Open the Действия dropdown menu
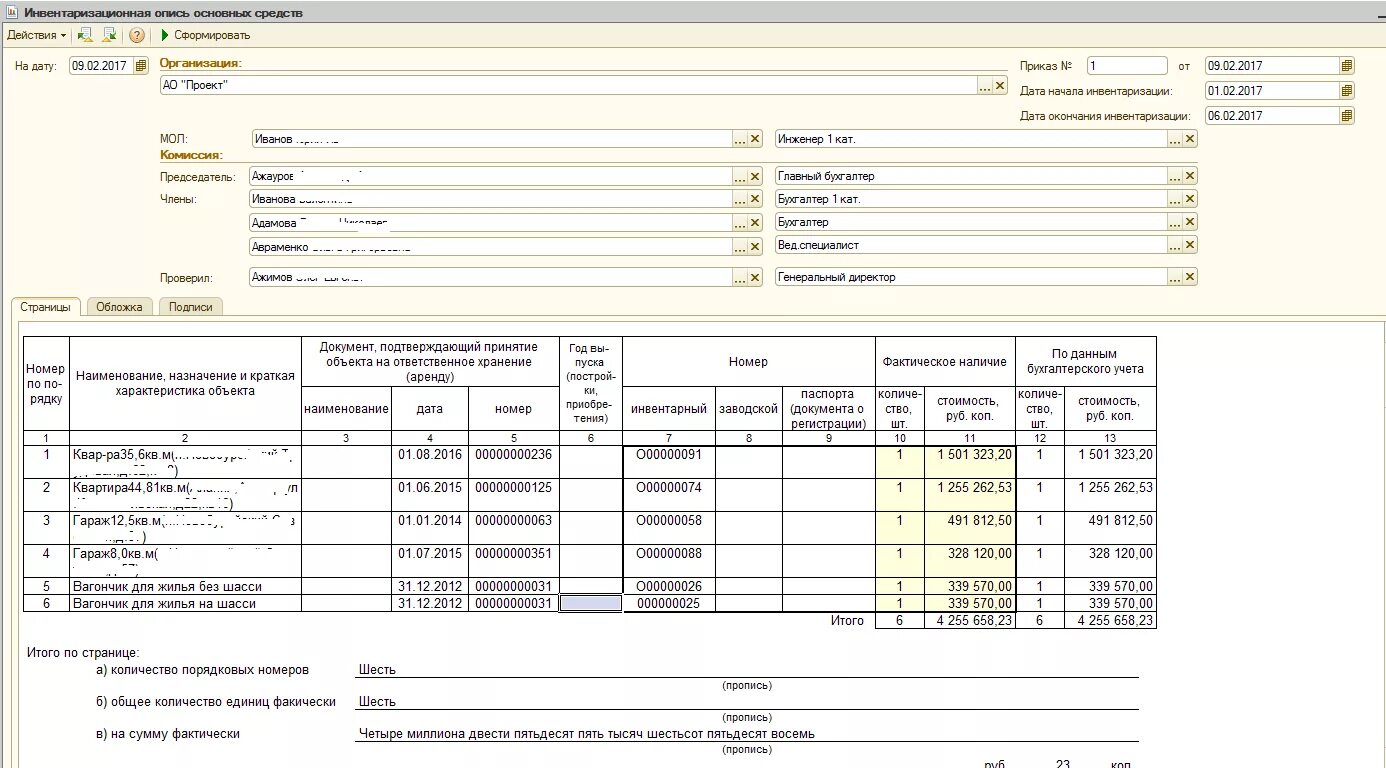 click(x=36, y=35)
